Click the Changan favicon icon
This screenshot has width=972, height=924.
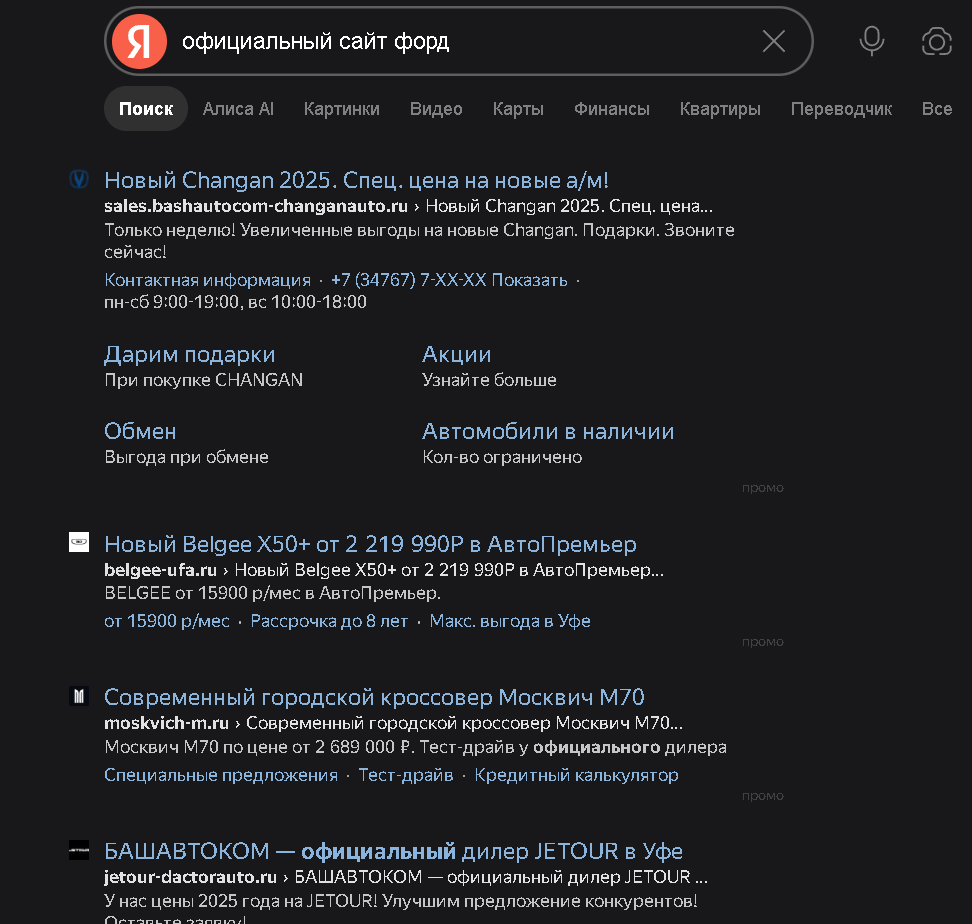[79, 179]
